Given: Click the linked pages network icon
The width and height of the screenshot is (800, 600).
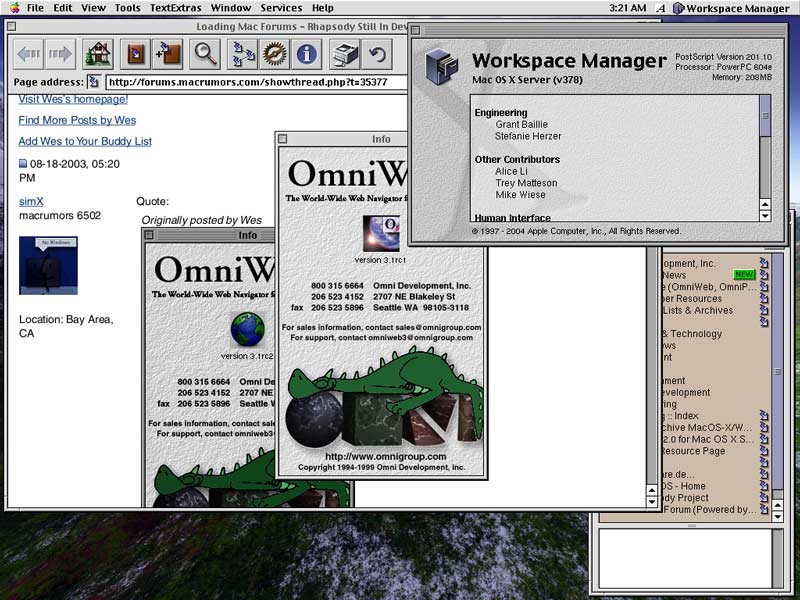Looking at the screenshot, I should point(243,54).
